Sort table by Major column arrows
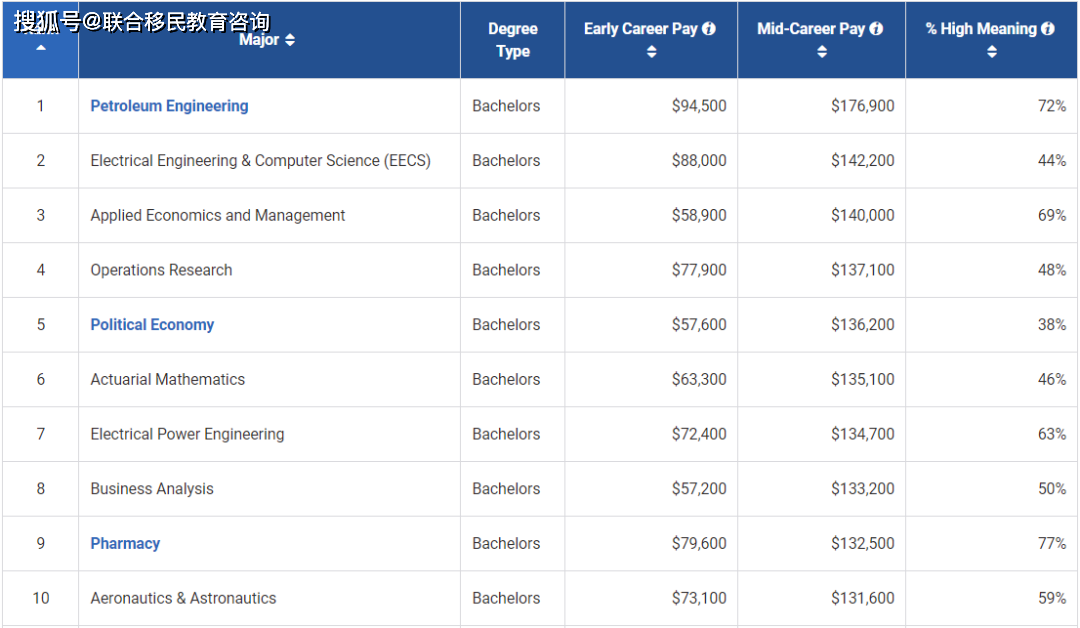The width and height of the screenshot is (1080, 628). click(x=290, y=40)
